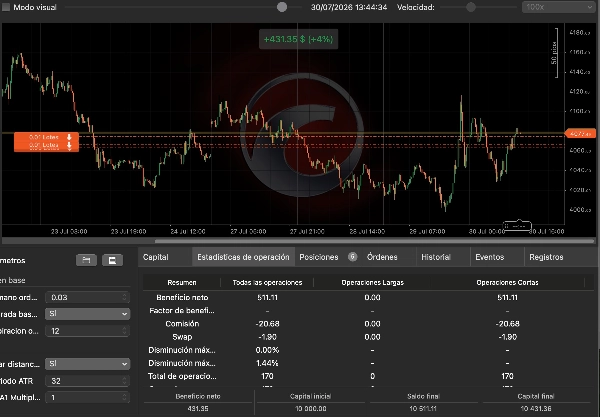
Task: Enable the Modo visual checkbox
Action: click(6, 7)
